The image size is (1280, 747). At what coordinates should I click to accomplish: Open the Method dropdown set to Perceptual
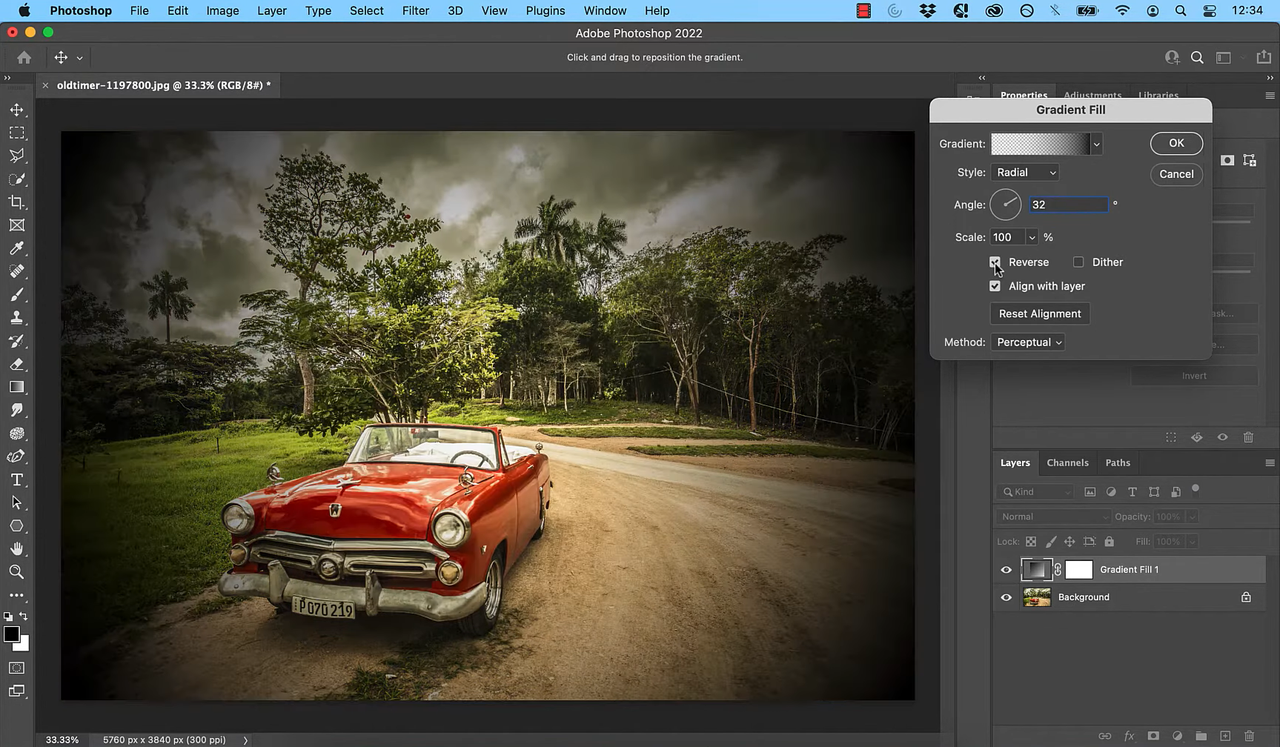[x=1028, y=342]
